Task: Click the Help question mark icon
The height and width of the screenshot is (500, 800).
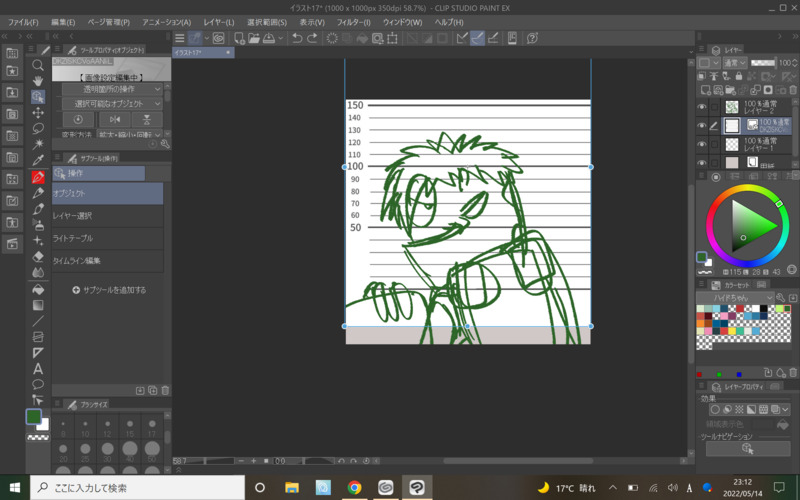Action: pyautogui.click(x=532, y=38)
